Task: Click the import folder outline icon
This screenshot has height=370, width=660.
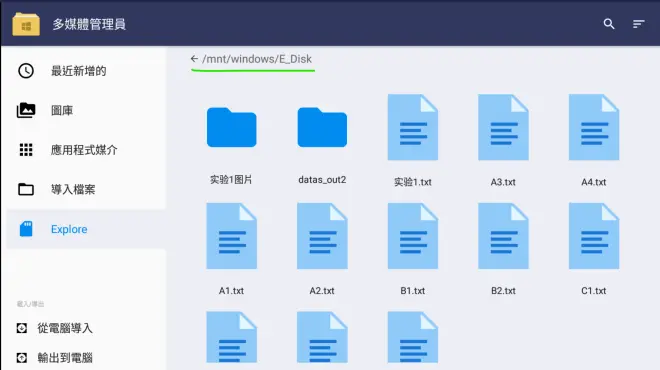Action: point(26,189)
